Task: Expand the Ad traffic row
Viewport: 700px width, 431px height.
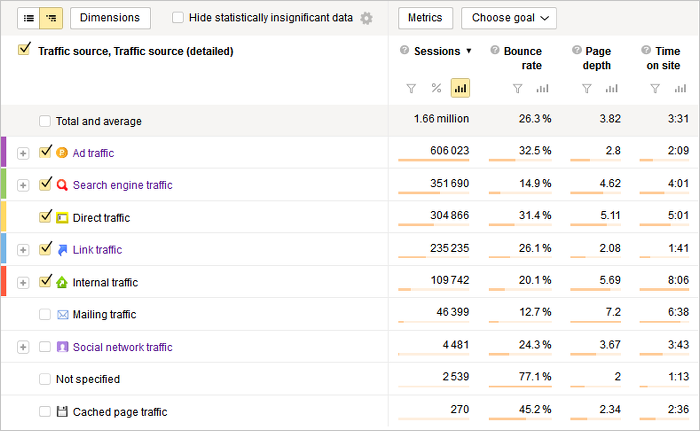Action: [23, 153]
